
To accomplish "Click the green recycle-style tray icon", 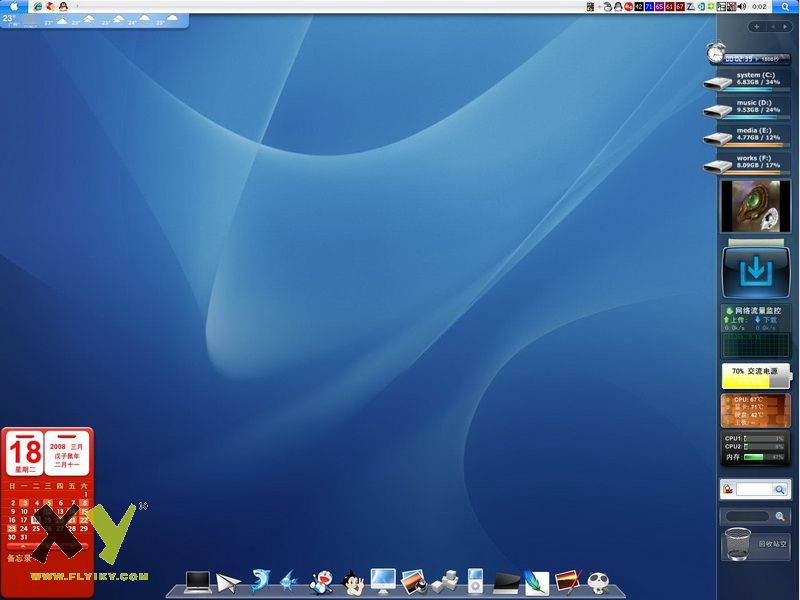I will [x=710, y=6].
